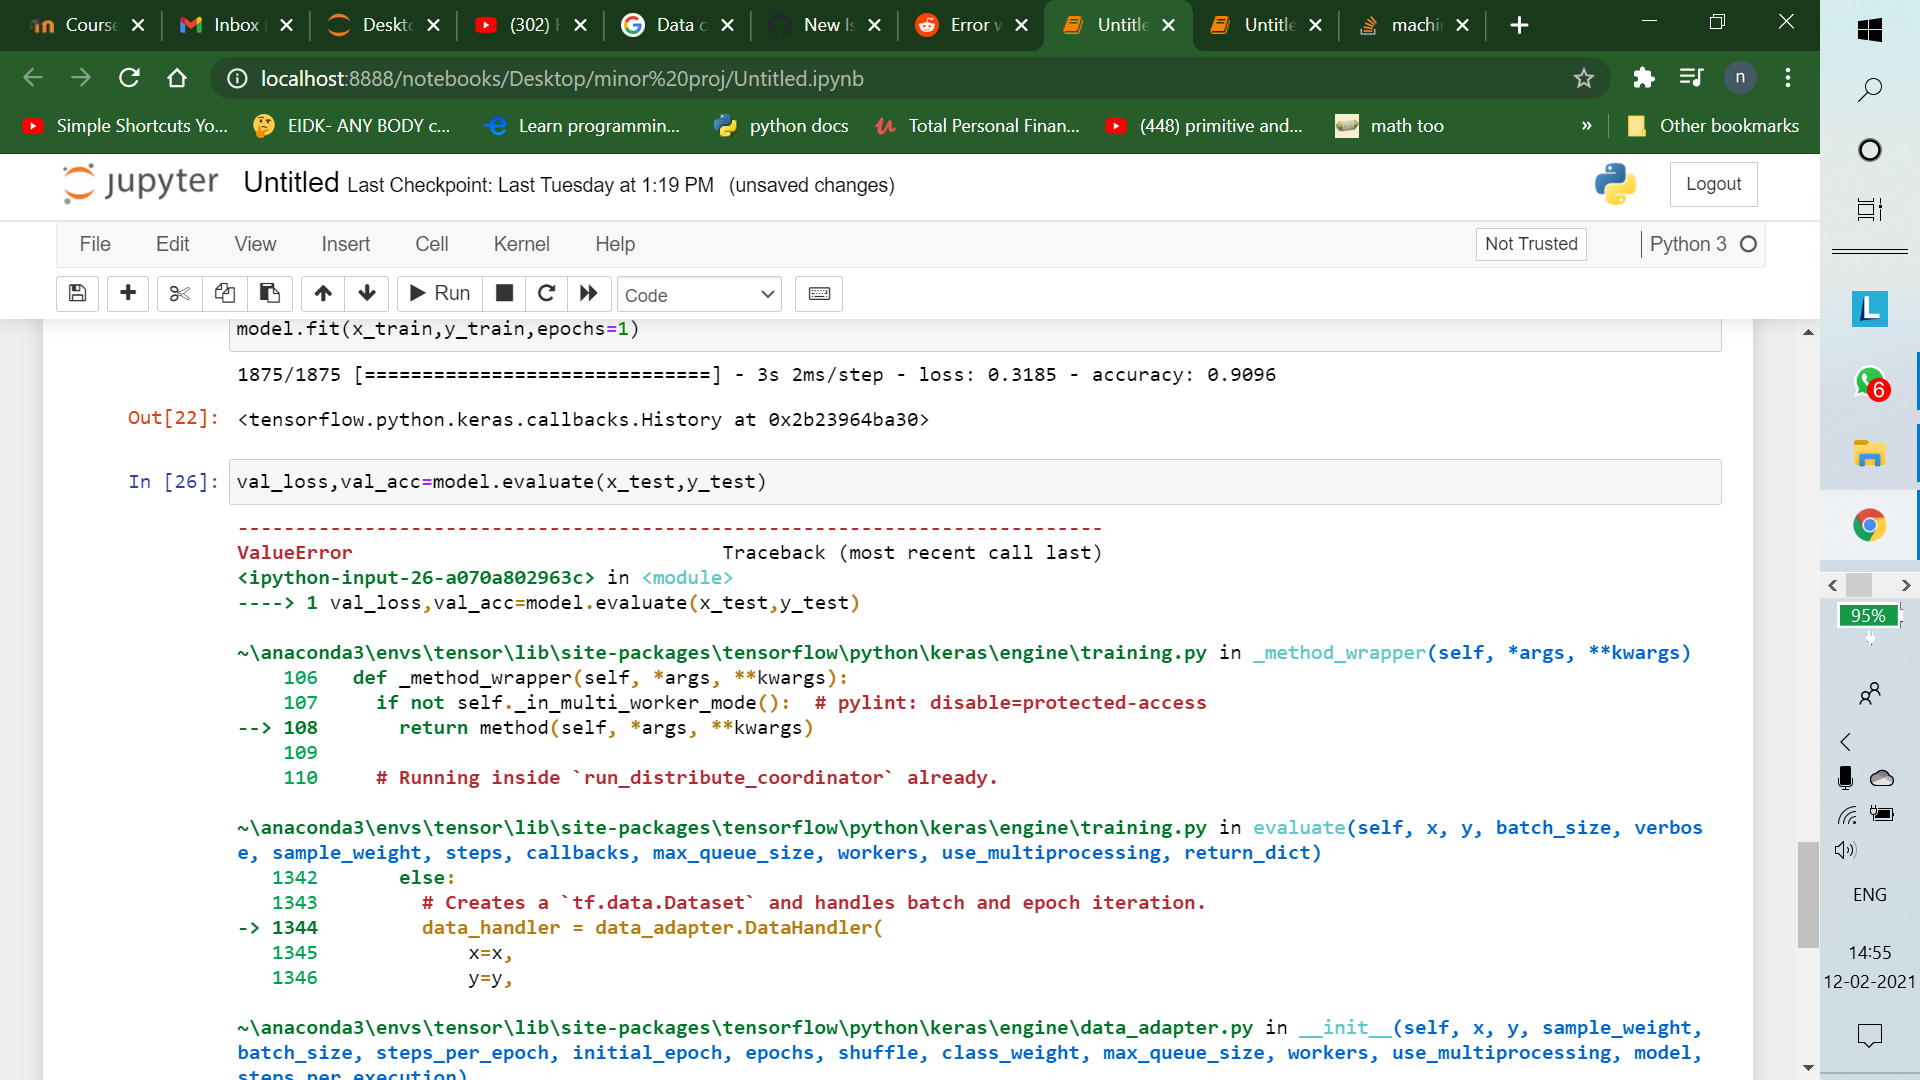This screenshot has height=1080, width=1920.
Task: Bookmark this page with the star icon
Action: [x=1583, y=78]
